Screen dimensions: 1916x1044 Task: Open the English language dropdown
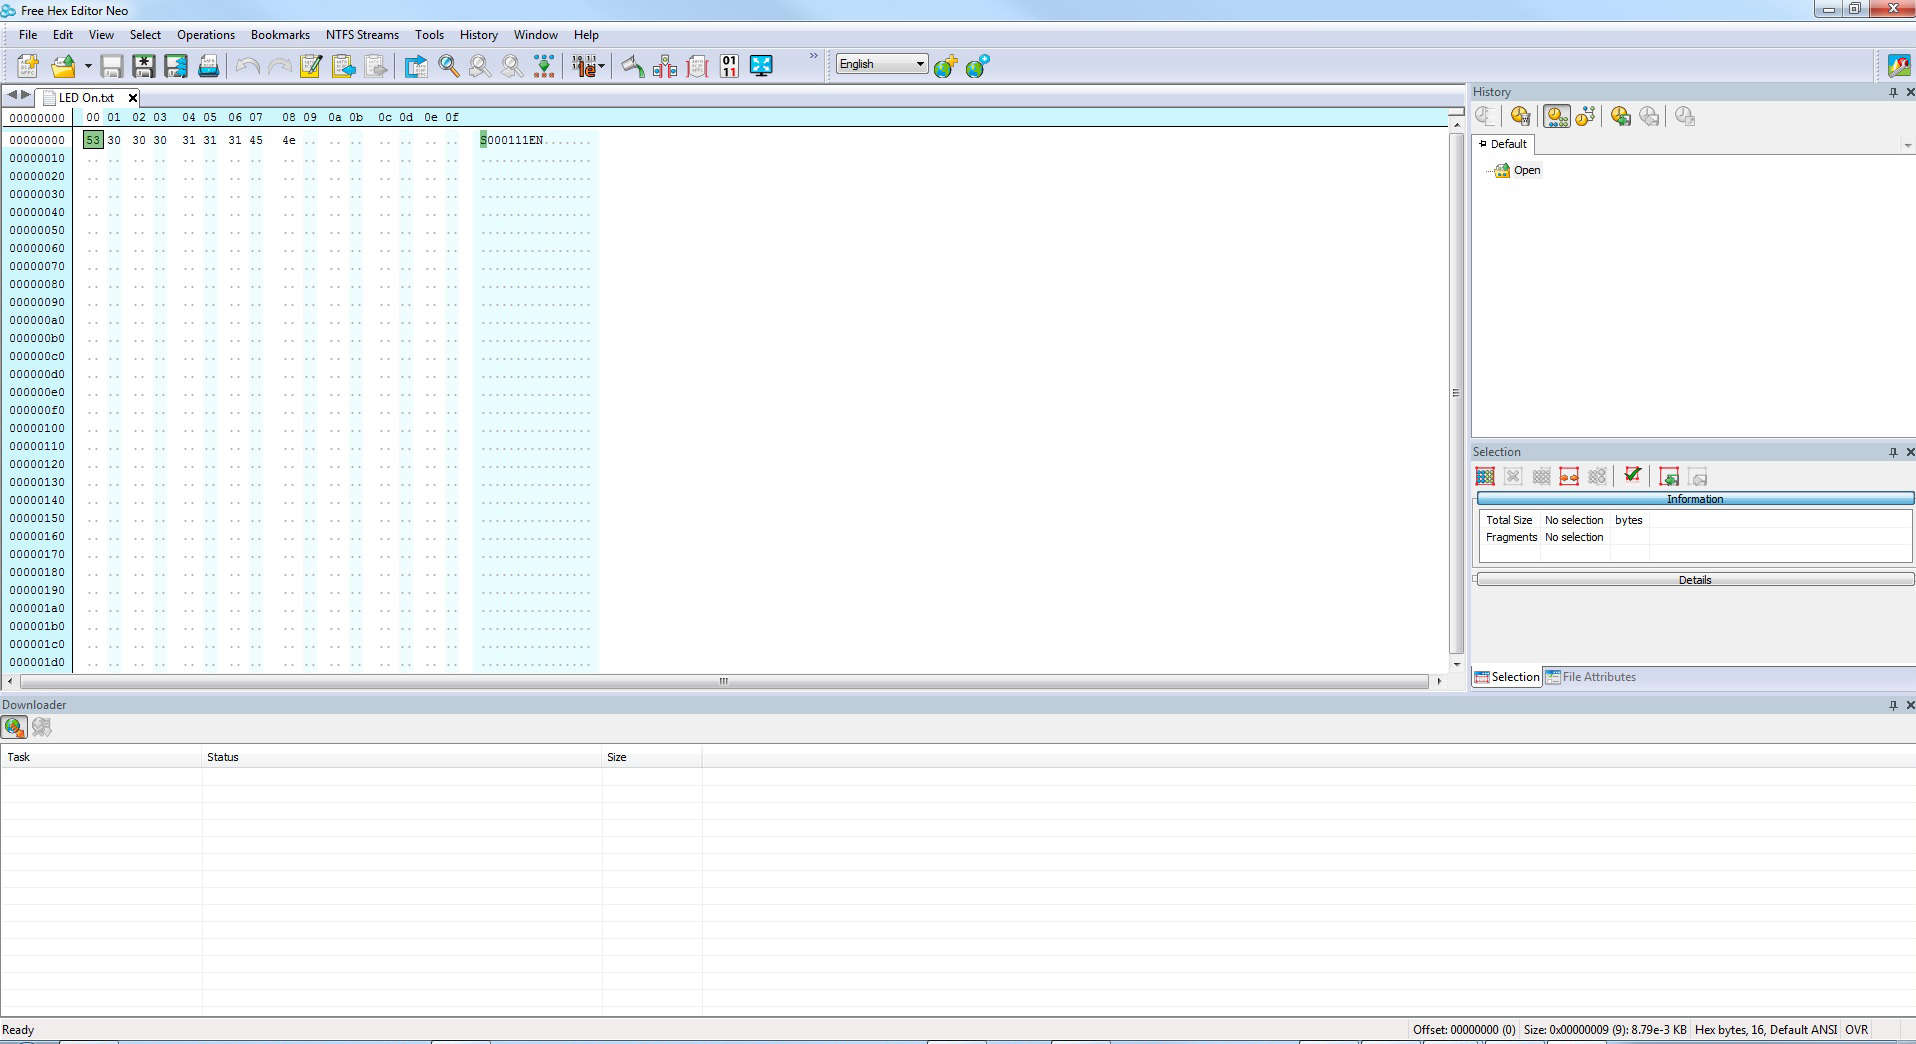[x=919, y=64]
